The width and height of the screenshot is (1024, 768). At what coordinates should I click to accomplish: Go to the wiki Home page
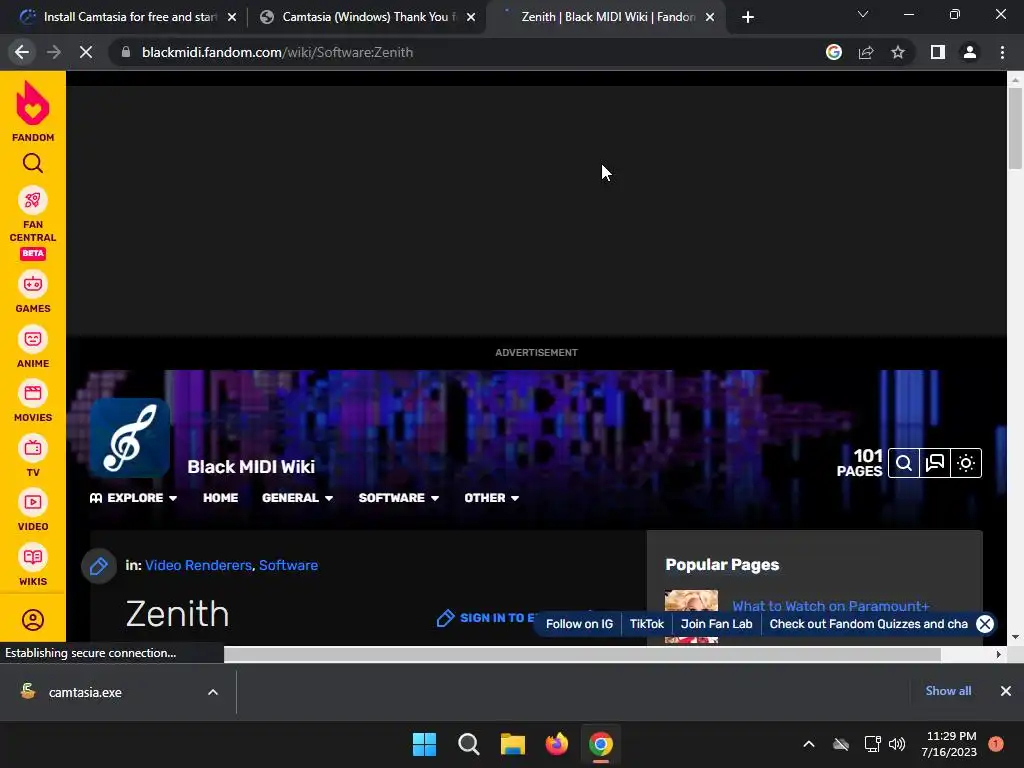220,498
